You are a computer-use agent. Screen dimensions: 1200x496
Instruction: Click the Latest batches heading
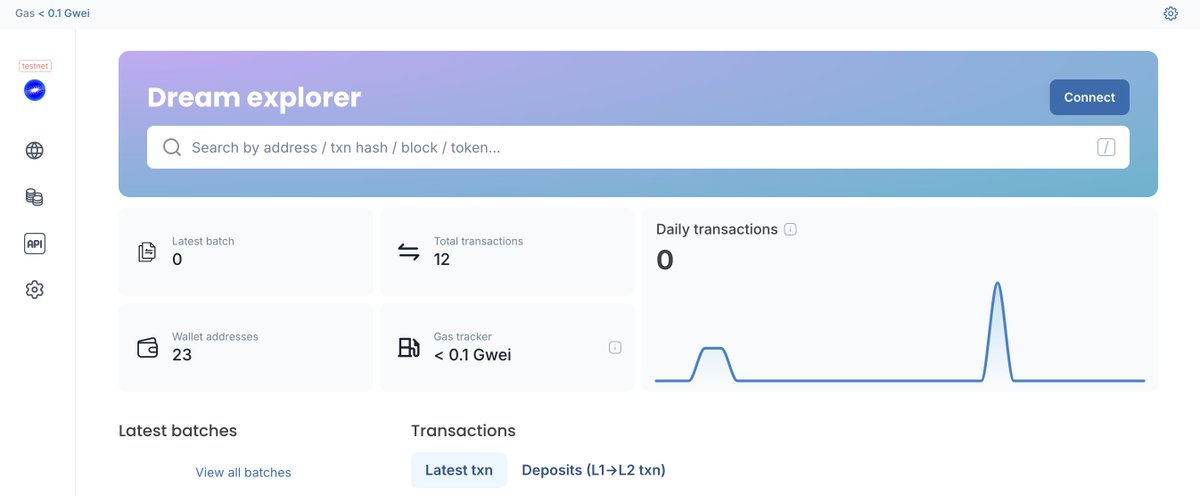coord(178,431)
